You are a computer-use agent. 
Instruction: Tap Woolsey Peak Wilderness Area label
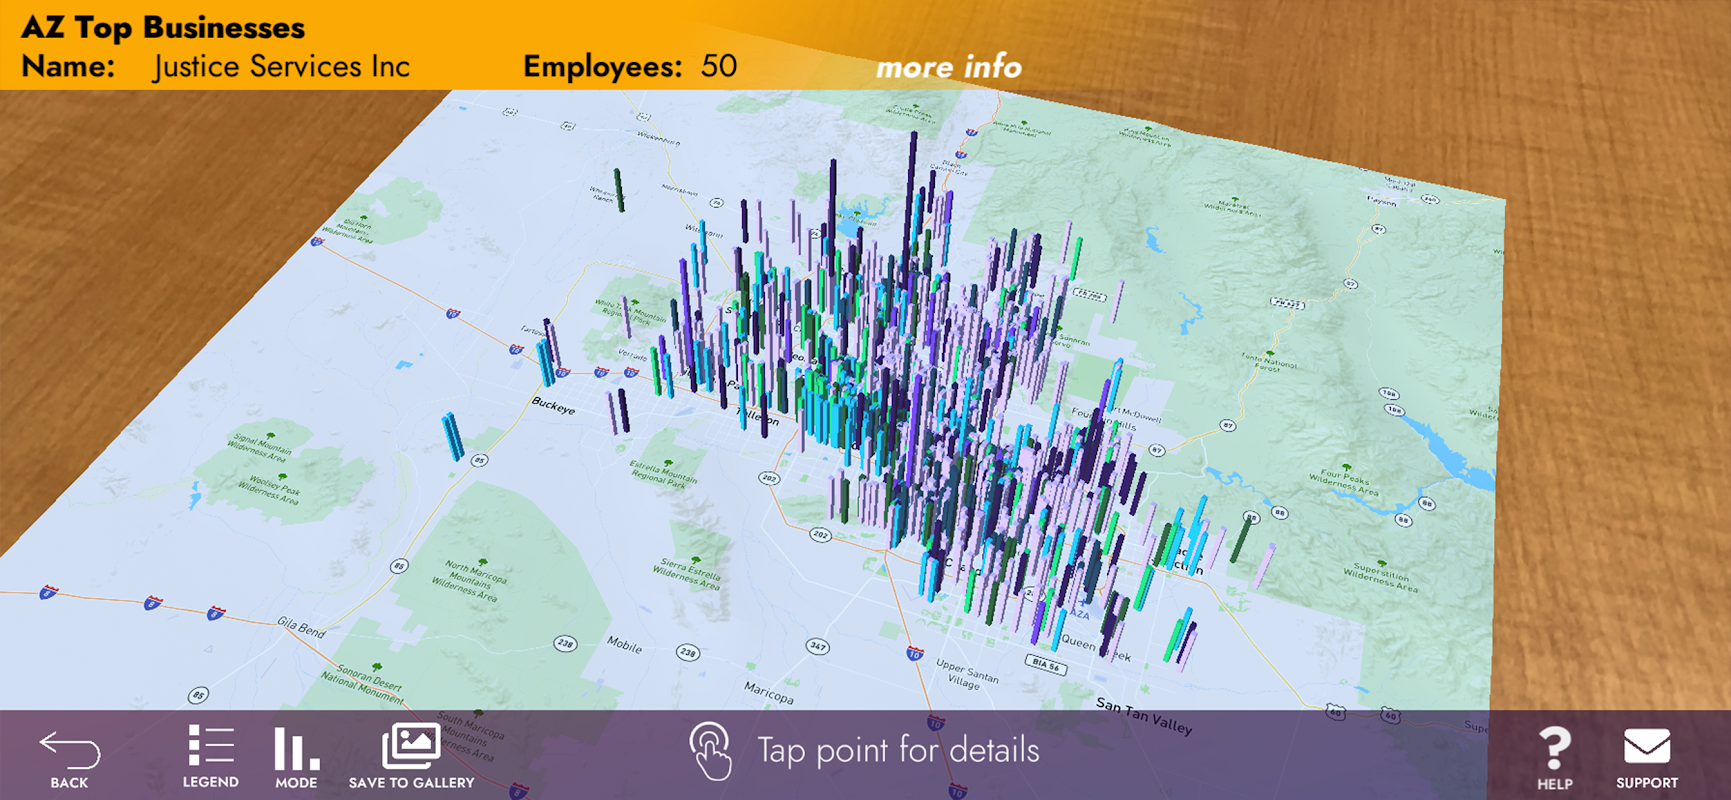(269, 489)
